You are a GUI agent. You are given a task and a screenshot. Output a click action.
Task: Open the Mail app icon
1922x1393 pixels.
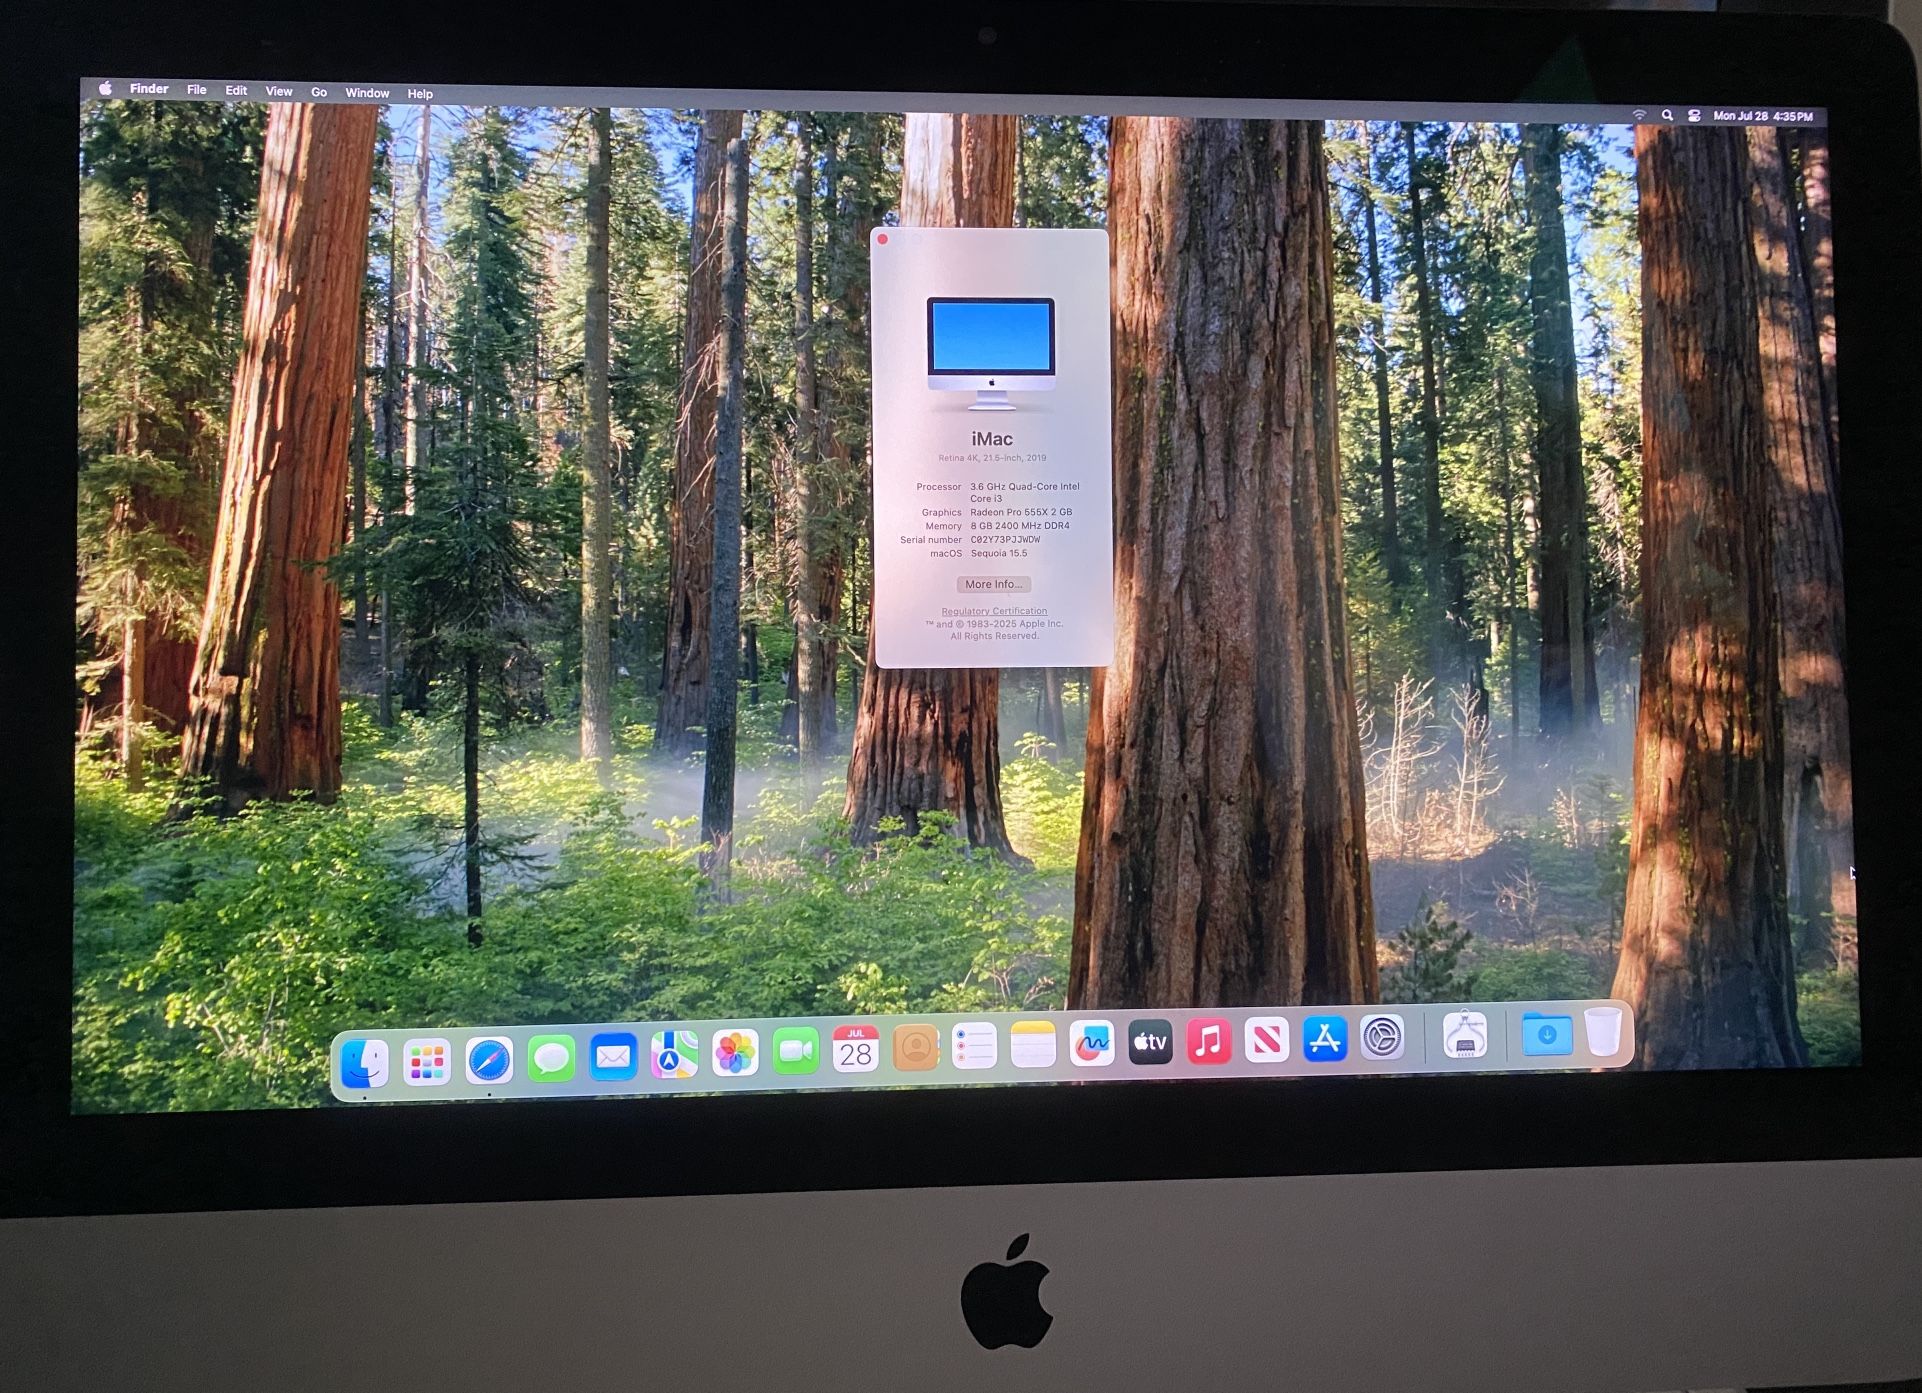613,1057
